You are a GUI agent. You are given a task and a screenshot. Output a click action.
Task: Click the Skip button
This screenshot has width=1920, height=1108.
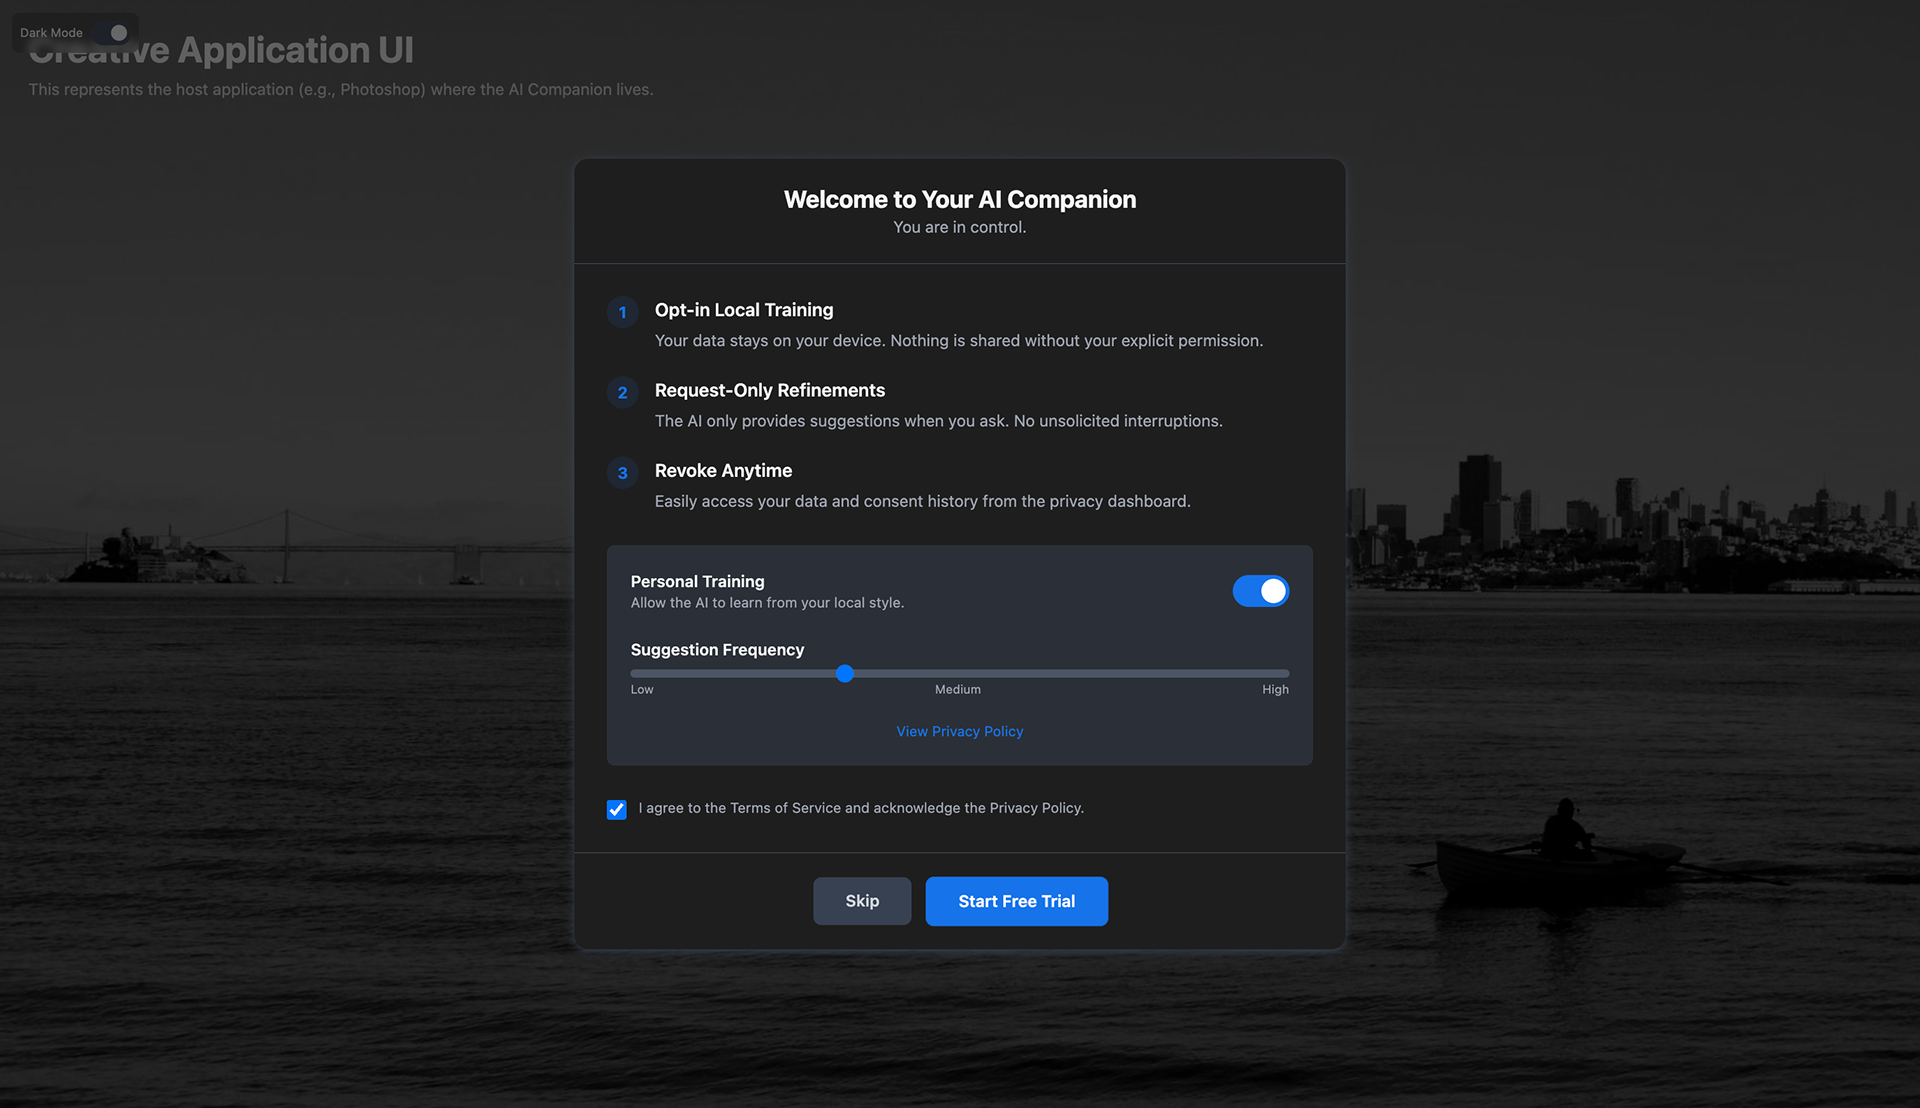[861, 901]
